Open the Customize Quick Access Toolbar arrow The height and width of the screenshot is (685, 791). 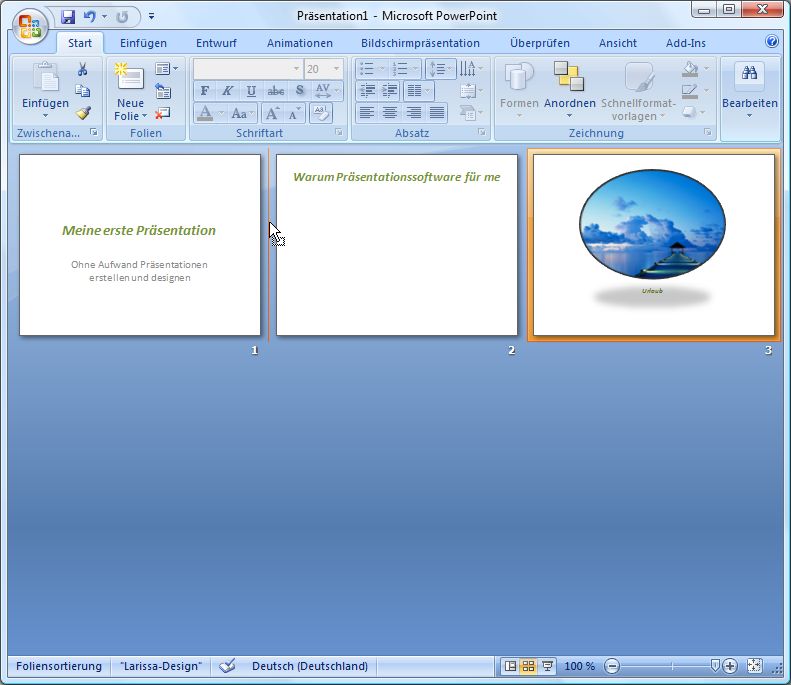tap(151, 17)
